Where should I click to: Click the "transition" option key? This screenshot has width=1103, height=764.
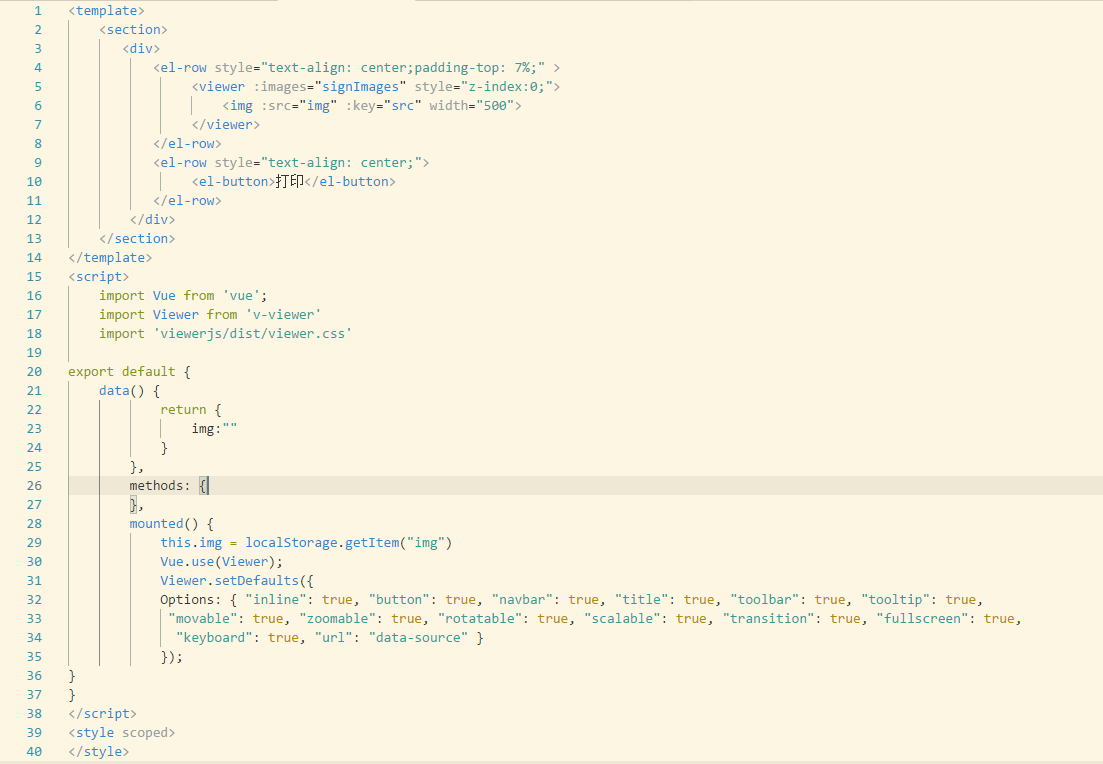click(768, 618)
